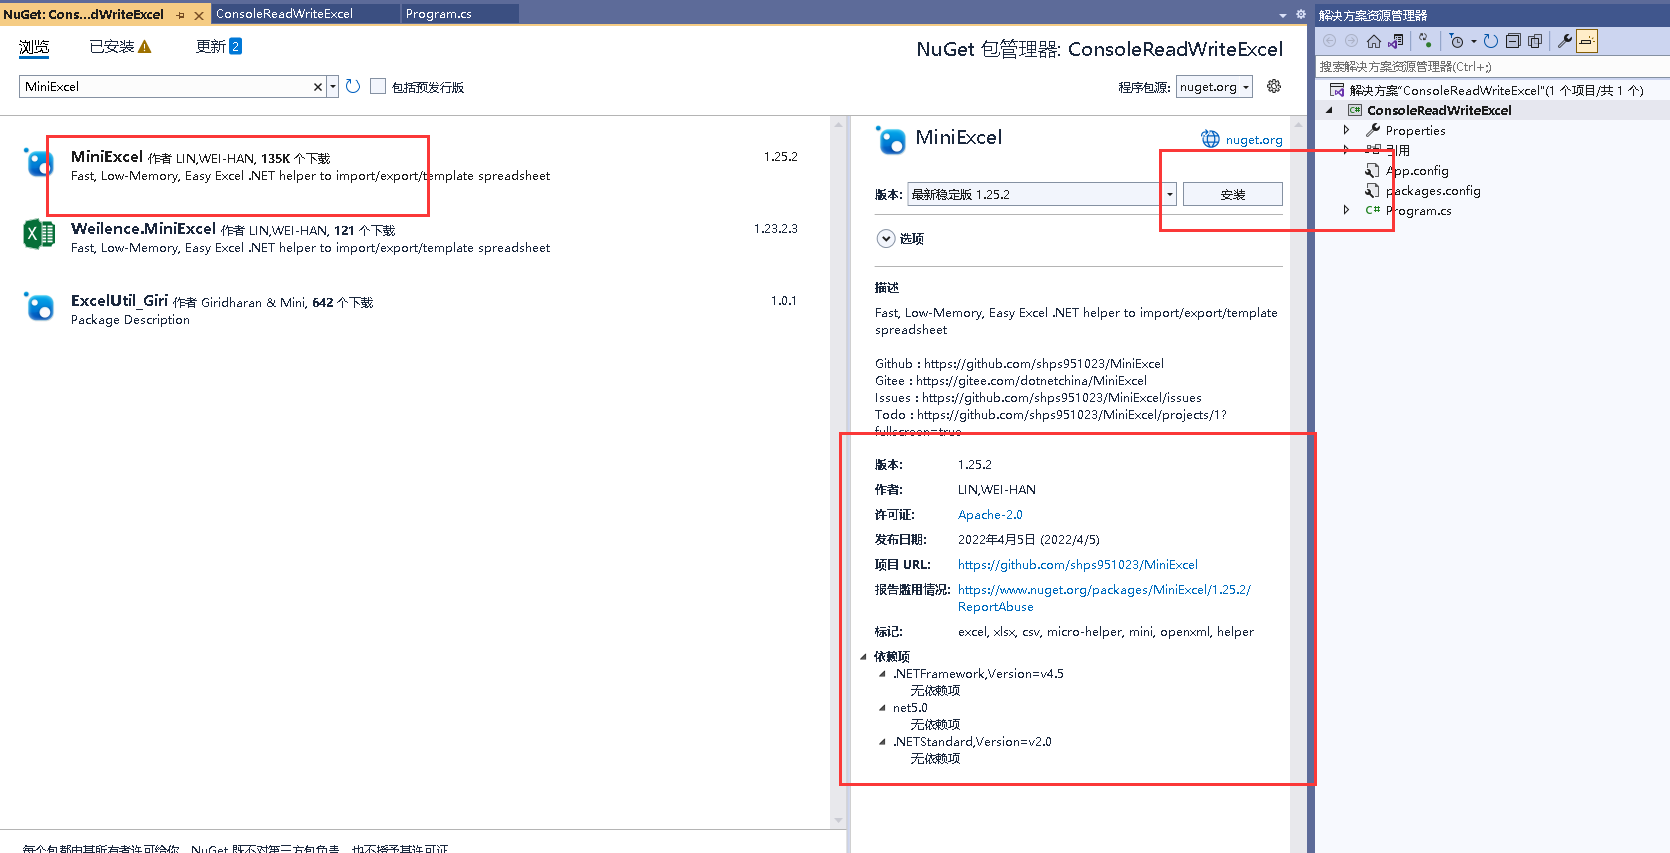Open the nuget.org link in details pane

pos(1254,140)
